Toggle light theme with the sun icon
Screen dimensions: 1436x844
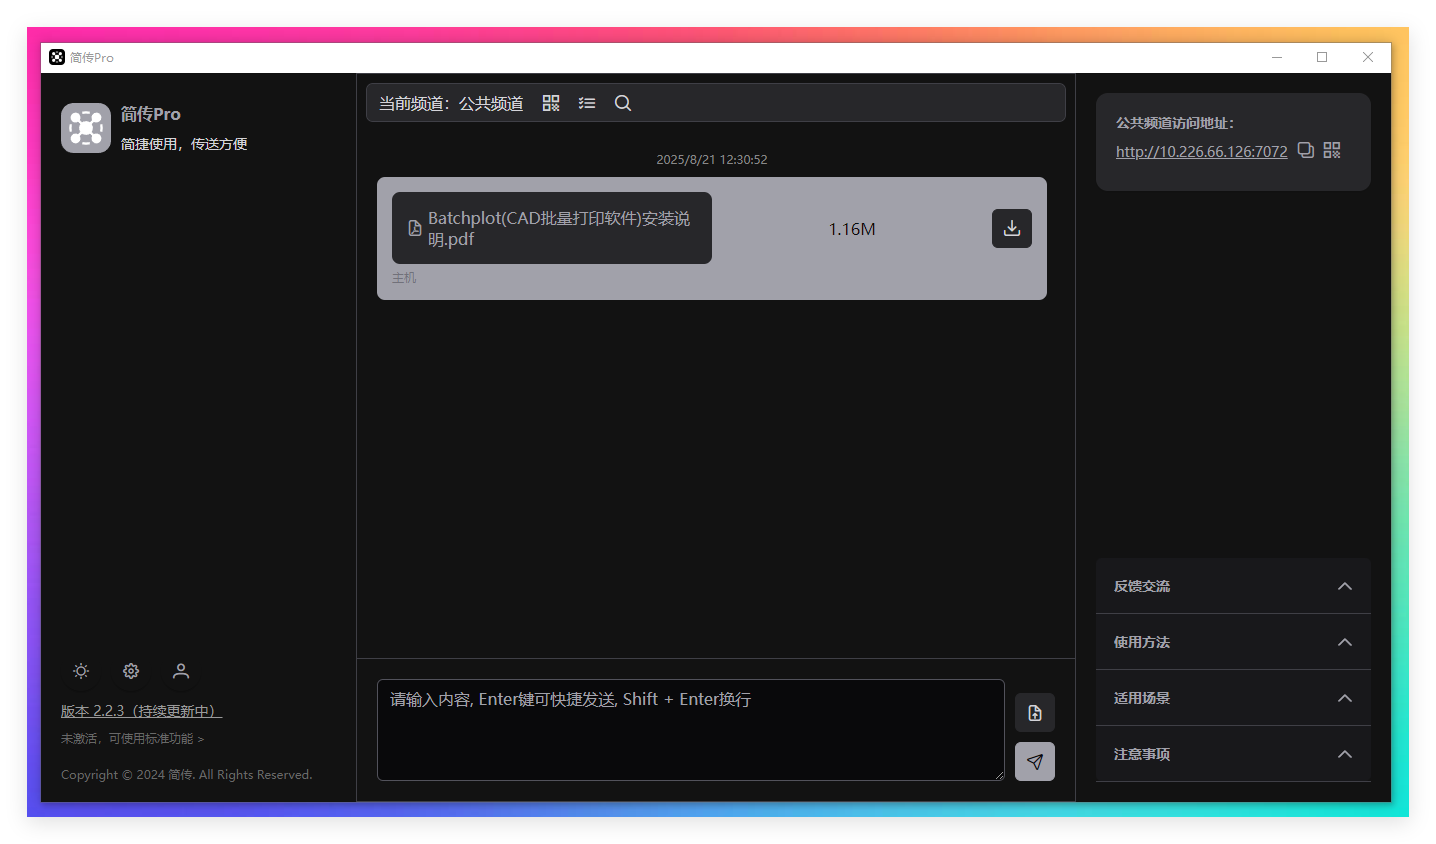pos(81,671)
